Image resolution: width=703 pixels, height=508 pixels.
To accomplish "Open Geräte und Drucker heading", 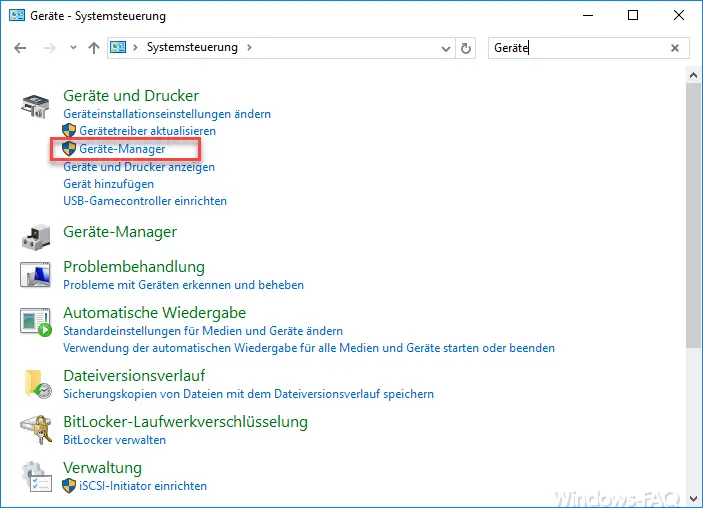I will [x=131, y=96].
